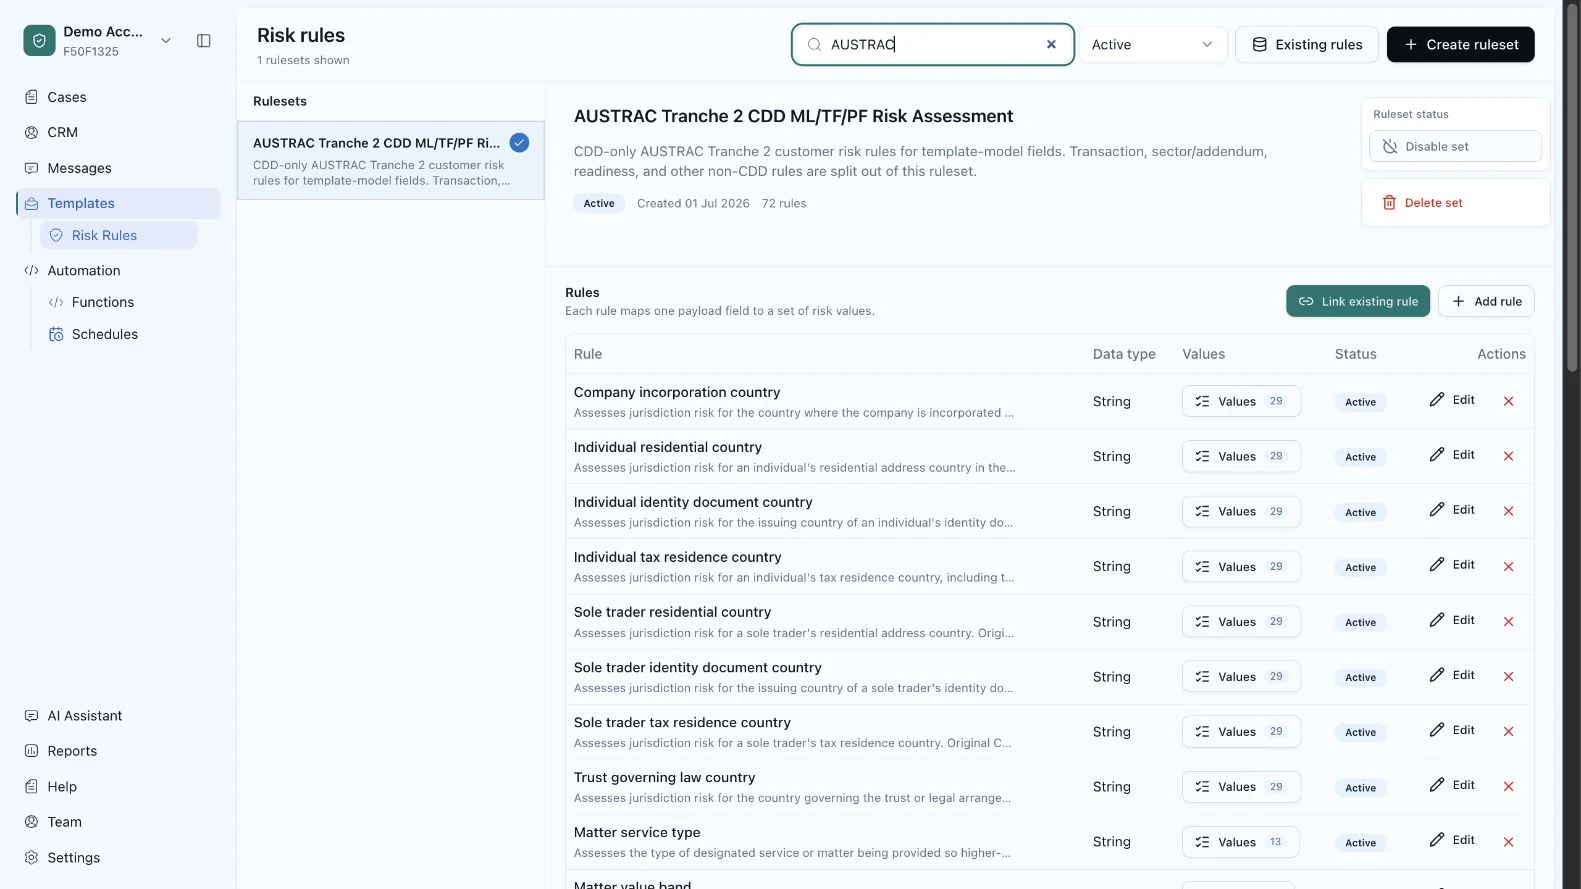
Task: Click Disable set button
Action: point(1455,146)
